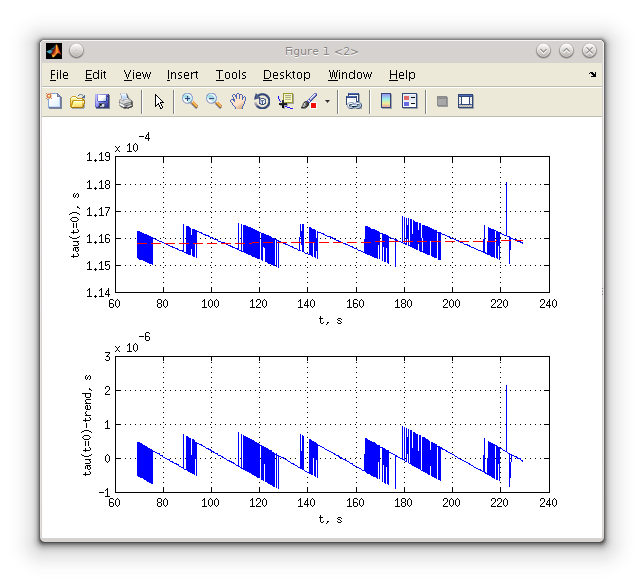Activate the Pan hand tool
Image resolution: width=644 pixels, height=582 pixels.
(238, 101)
